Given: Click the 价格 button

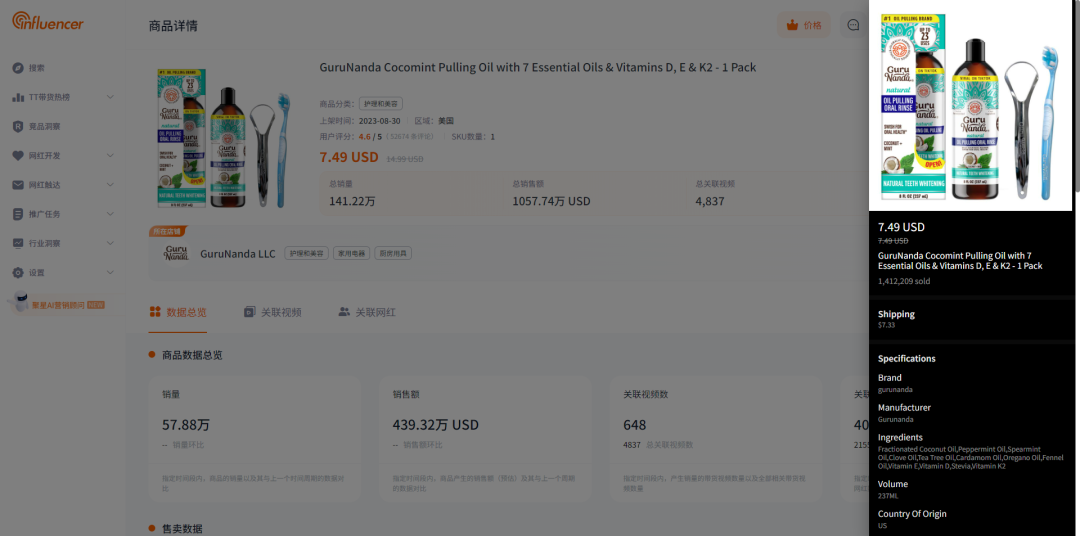Looking at the screenshot, I should pos(804,25).
